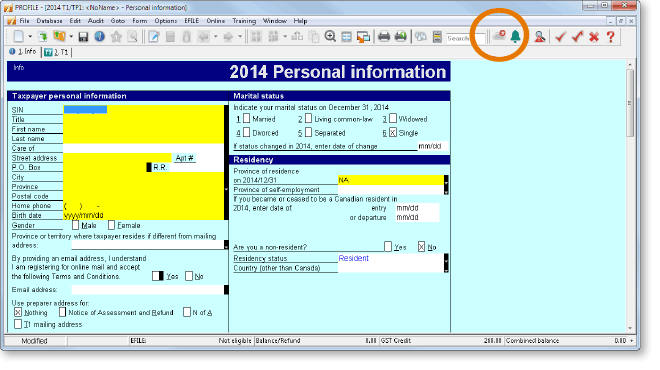Click the red question mark help icon

(x=611, y=37)
